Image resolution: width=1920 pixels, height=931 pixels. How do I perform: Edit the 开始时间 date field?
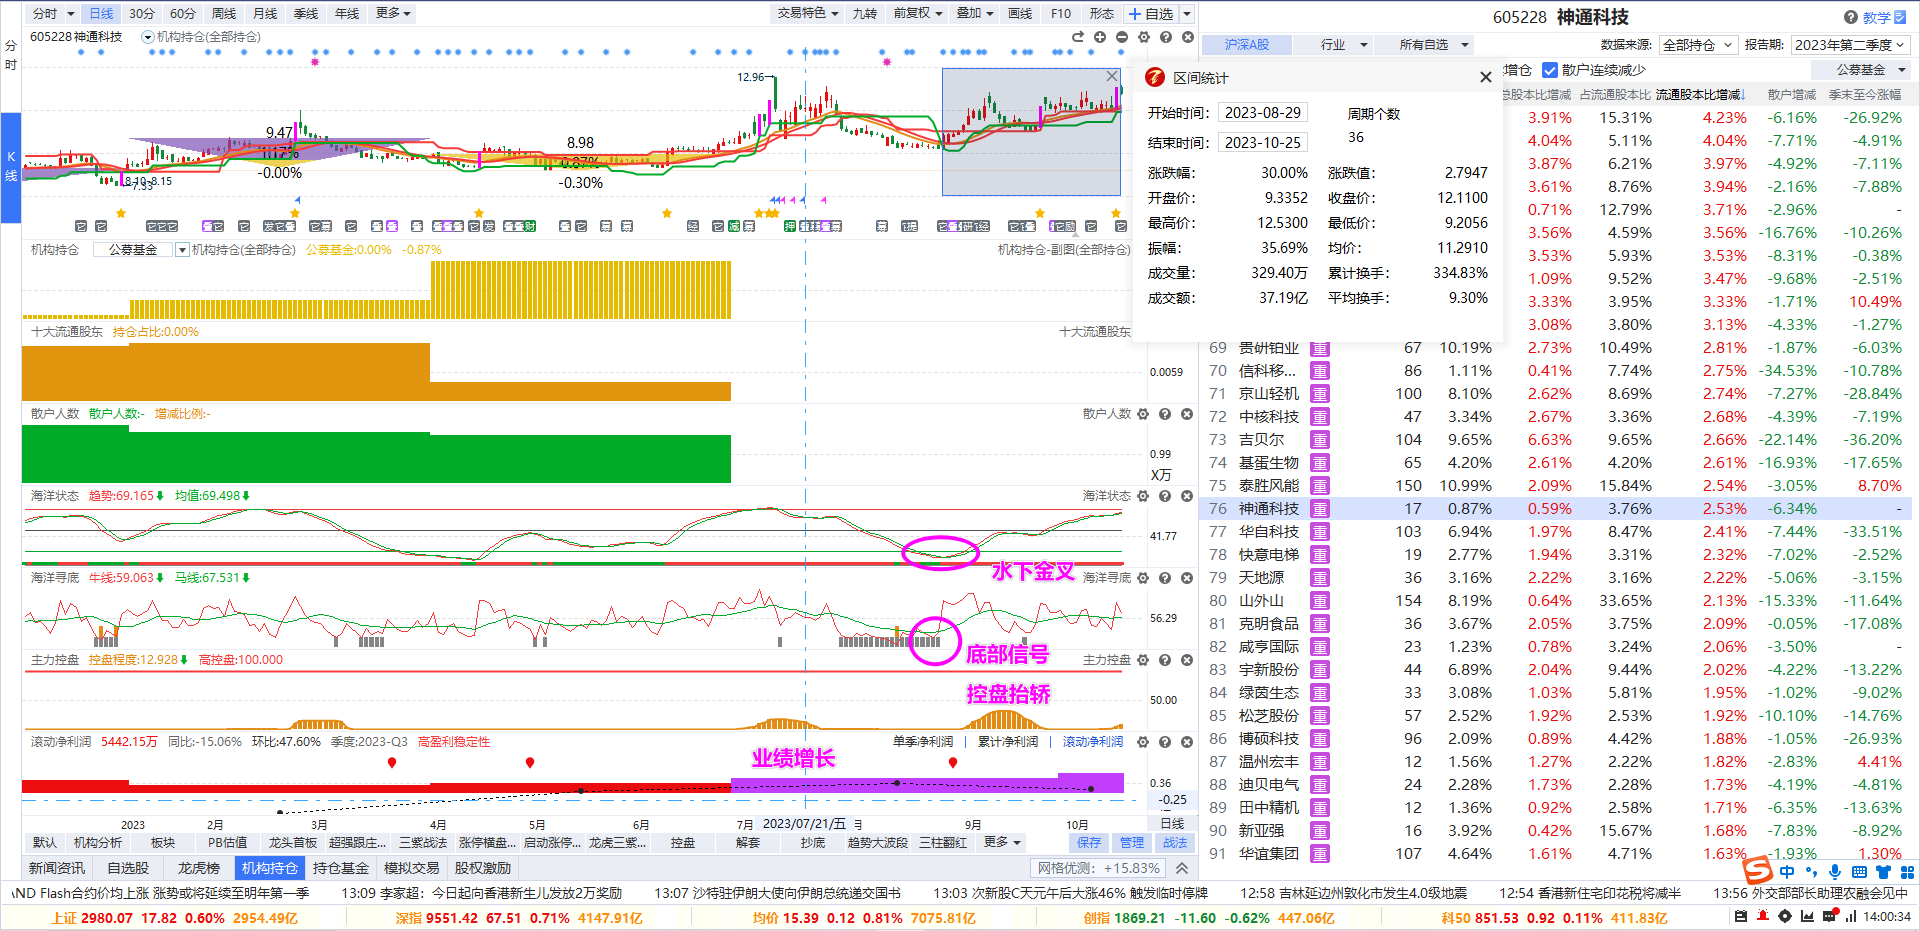point(1263,113)
